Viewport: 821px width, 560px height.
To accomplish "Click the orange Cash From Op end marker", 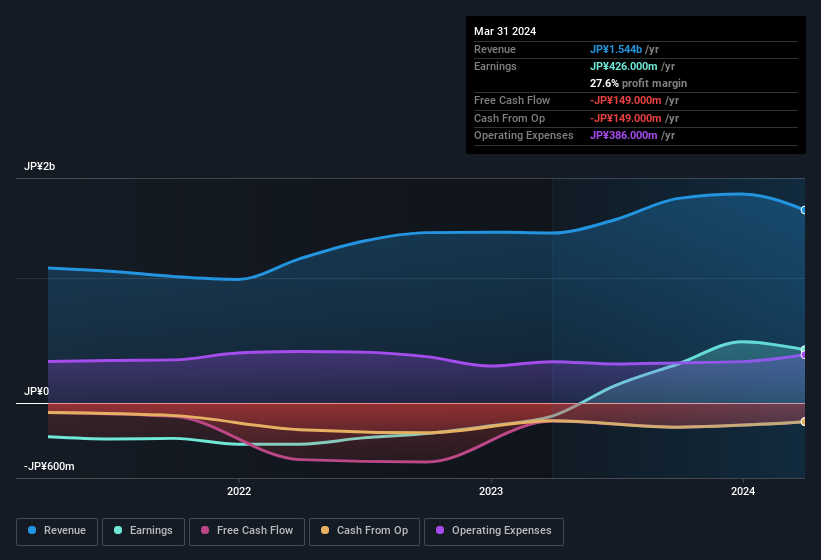I will (x=804, y=421).
